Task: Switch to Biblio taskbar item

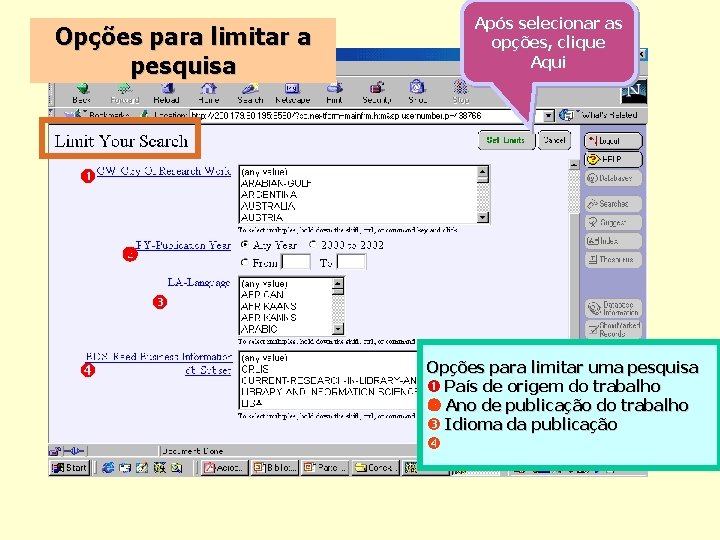Action: (x=275, y=467)
